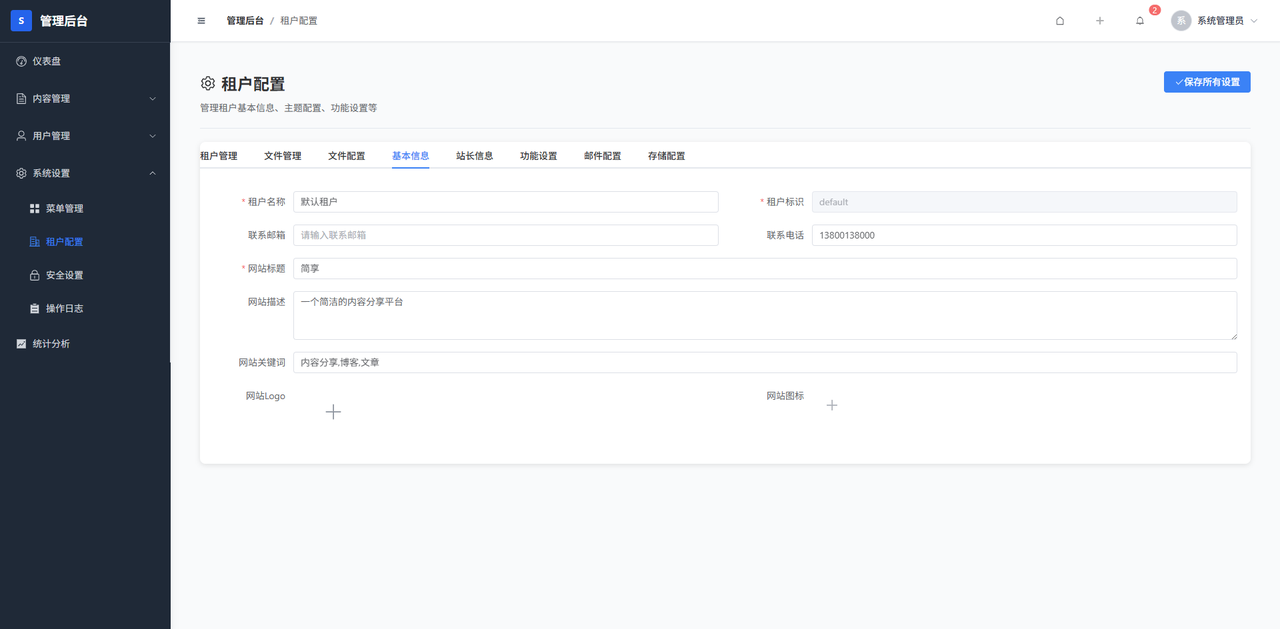Click the statistics analysis chart icon
Image resolution: width=1280 pixels, height=629 pixels.
point(22,343)
